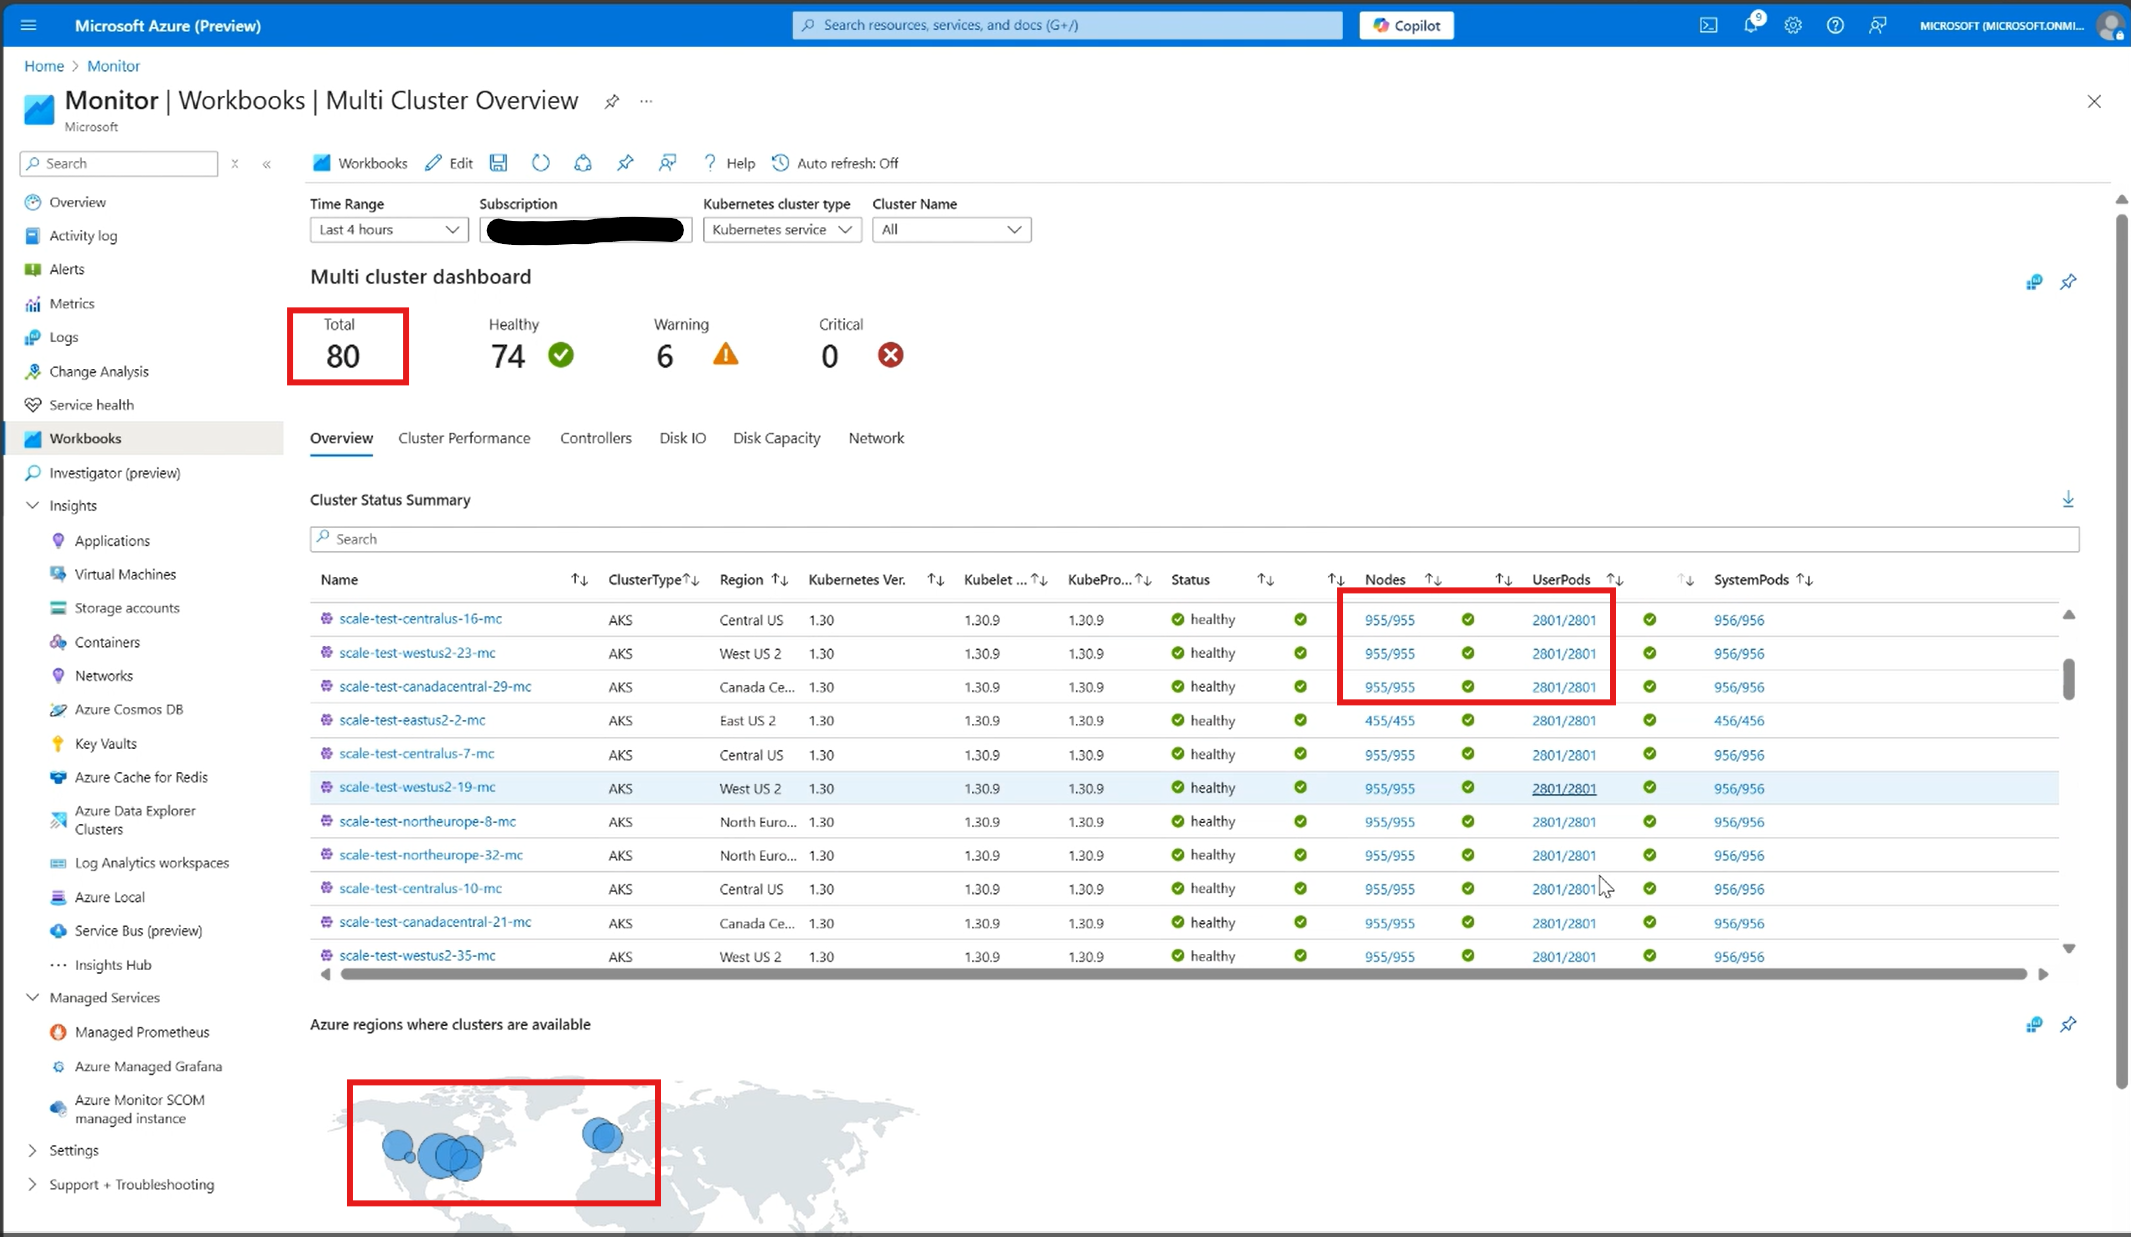
Task: Open the help question mark in header
Action: [1835, 25]
